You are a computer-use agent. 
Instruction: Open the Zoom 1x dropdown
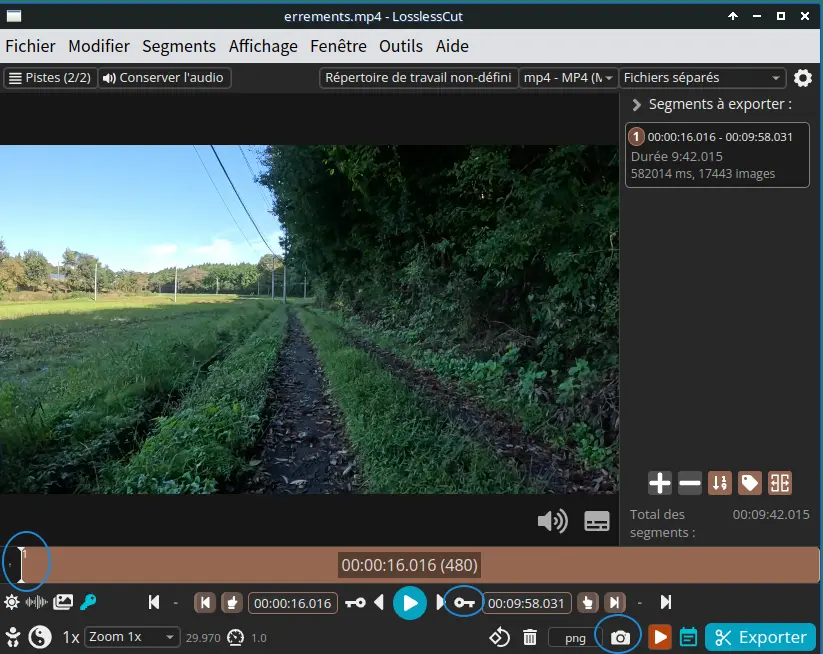point(132,637)
